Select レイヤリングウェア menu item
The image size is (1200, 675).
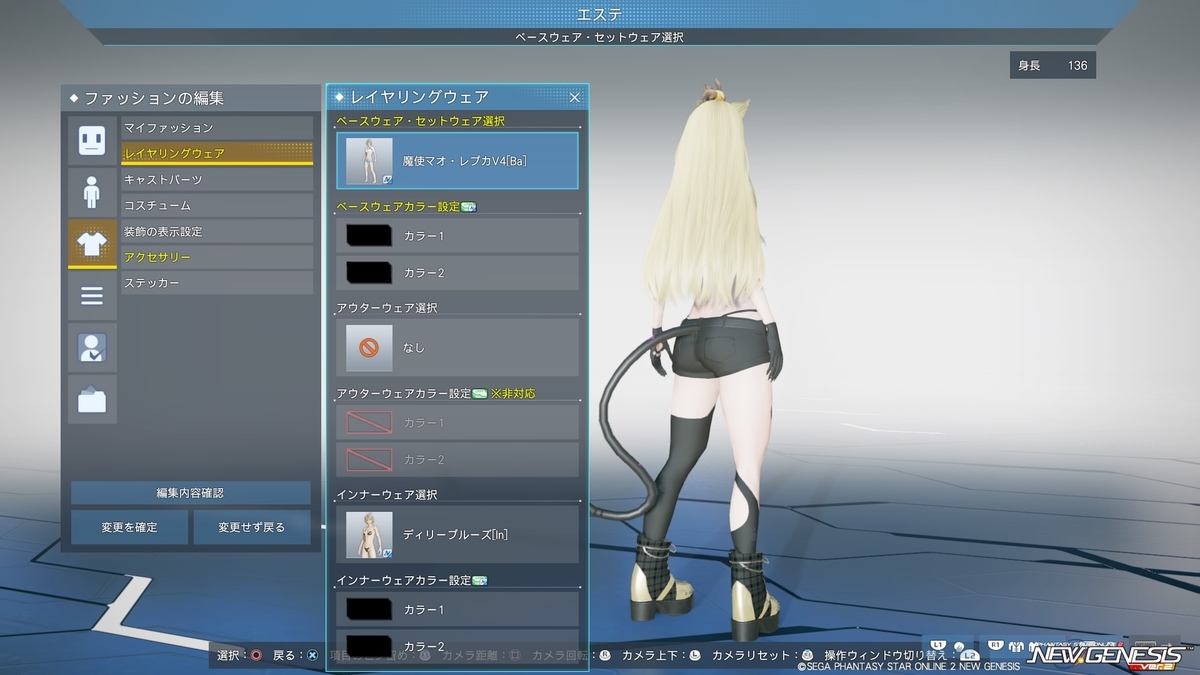point(217,154)
